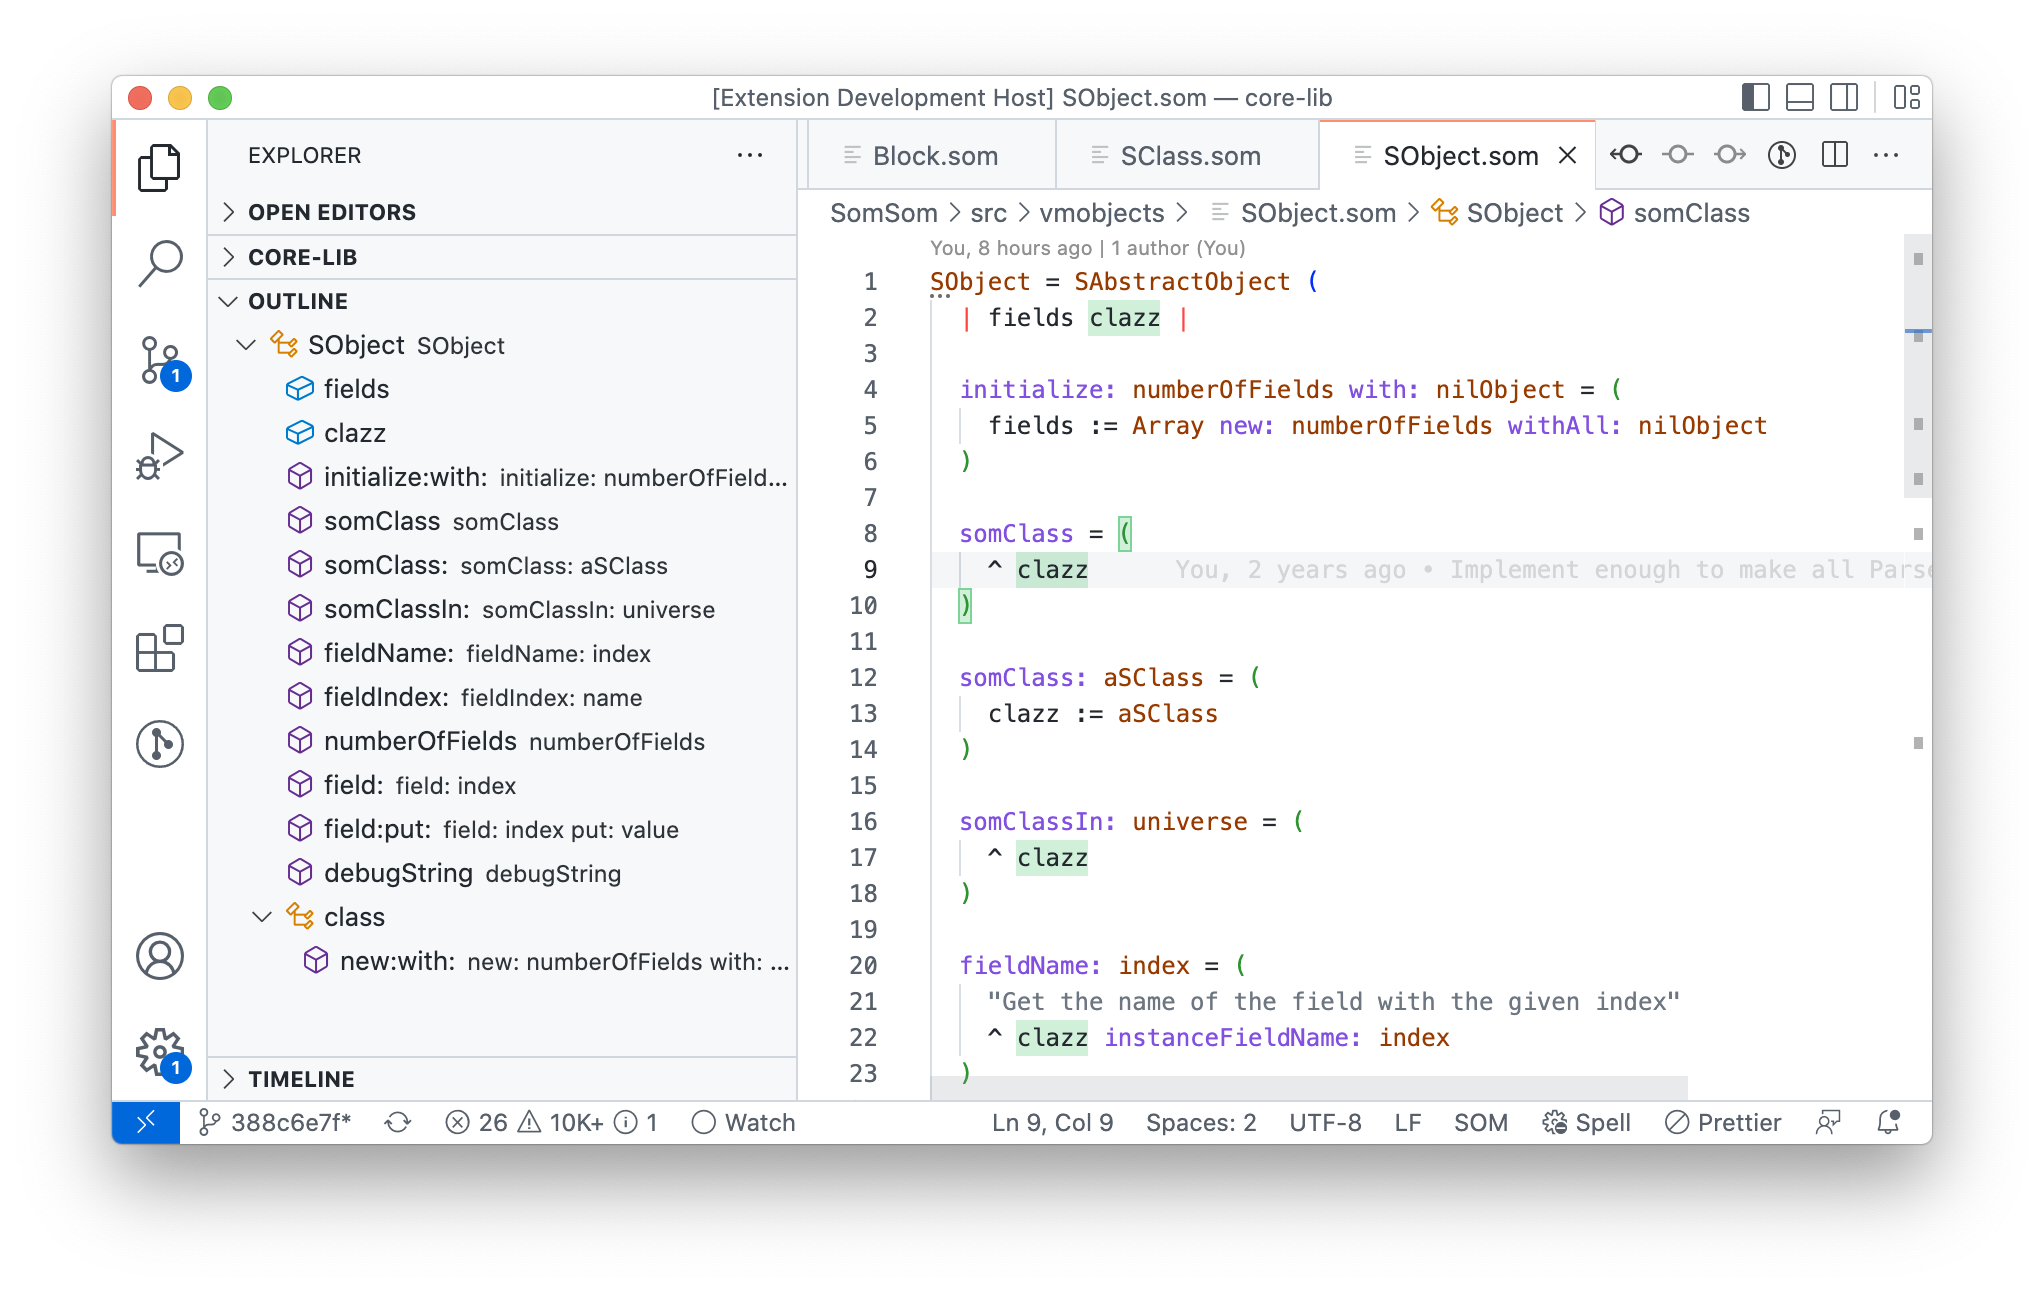Collapse the Outline section
The width and height of the screenshot is (2044, 1292).
[x=502, y=301]
